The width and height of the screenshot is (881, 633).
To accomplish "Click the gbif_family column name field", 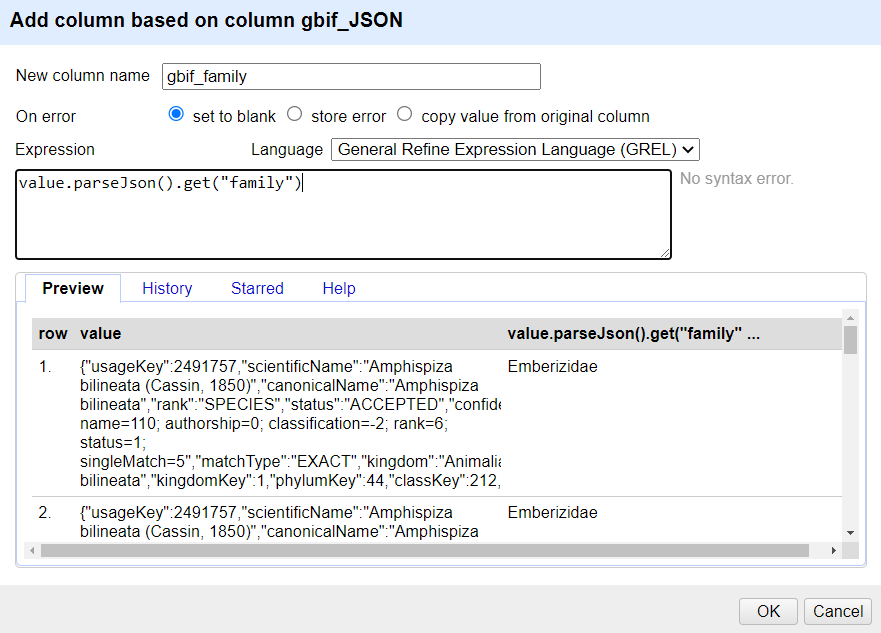I will click(x=351, y=76).
